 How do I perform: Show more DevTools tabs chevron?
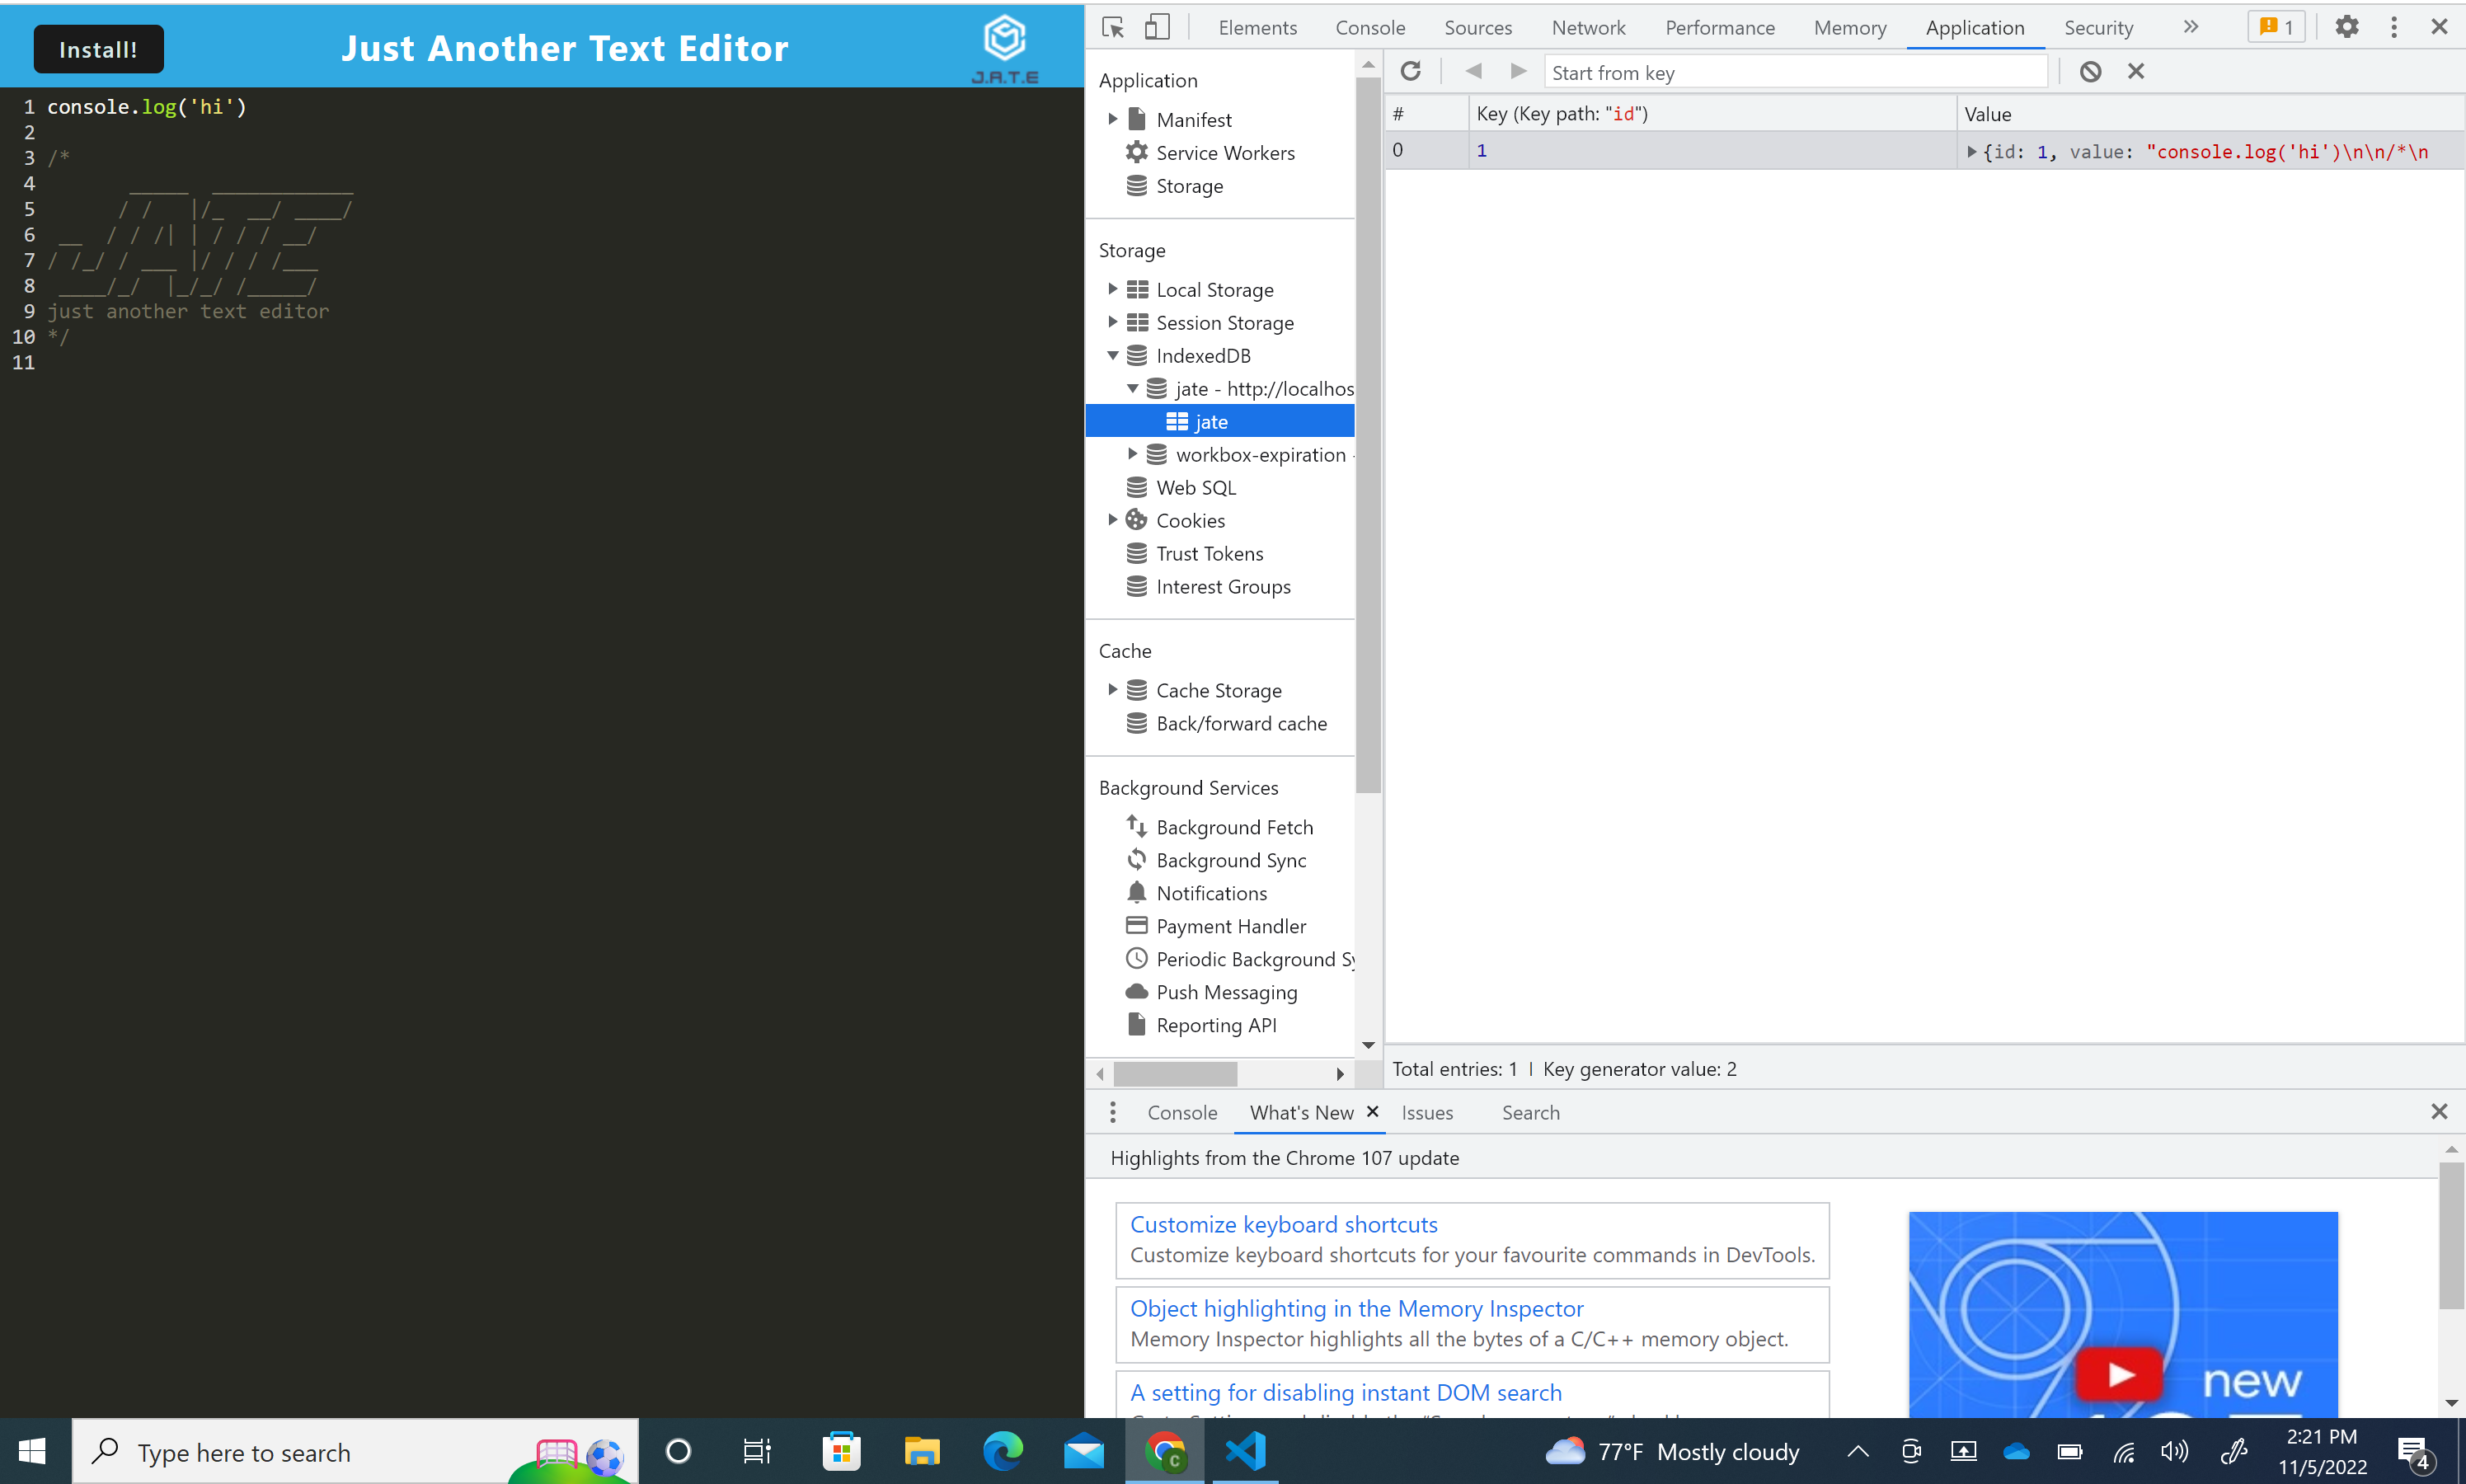(2190, 27)
